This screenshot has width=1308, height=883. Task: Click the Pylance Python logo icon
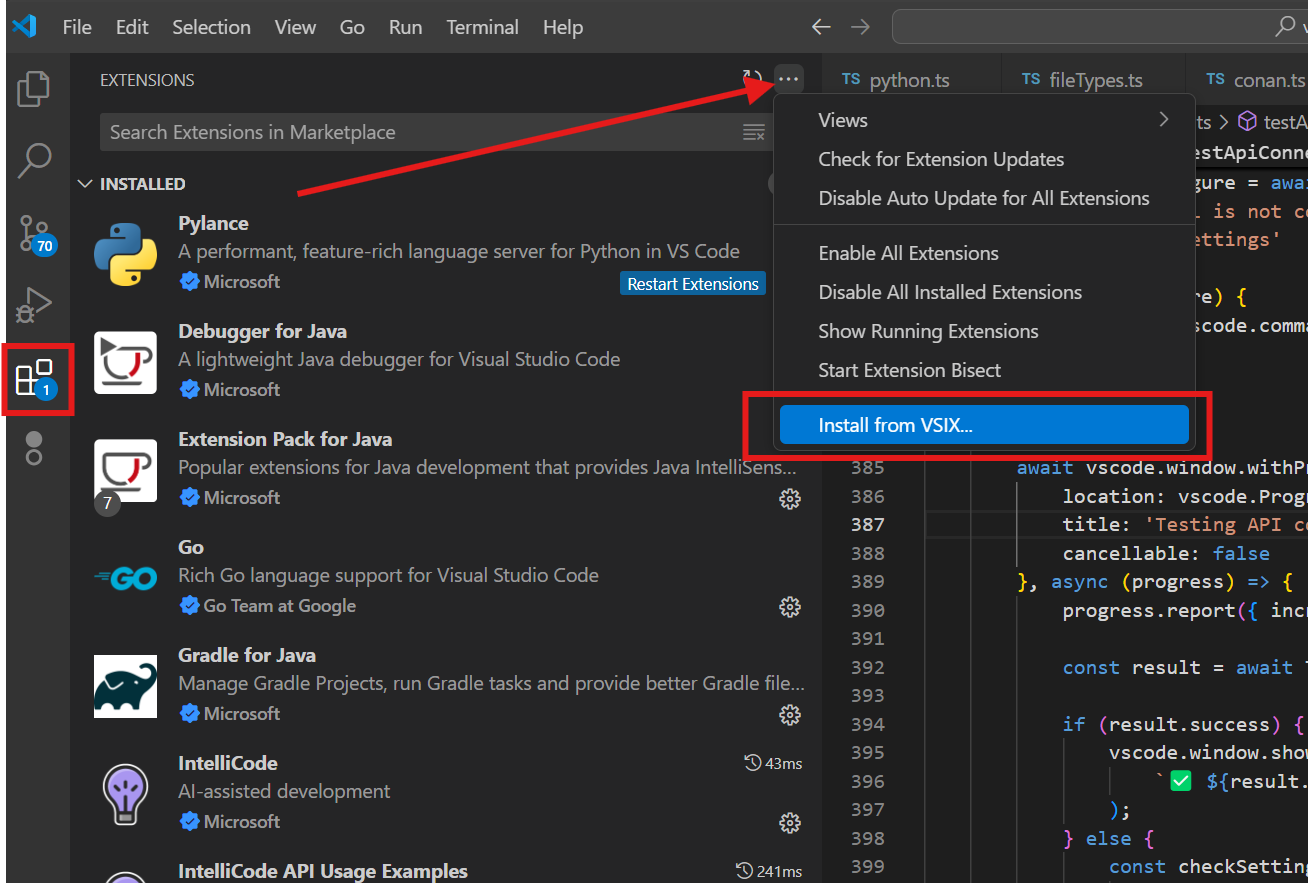(126, 254)
